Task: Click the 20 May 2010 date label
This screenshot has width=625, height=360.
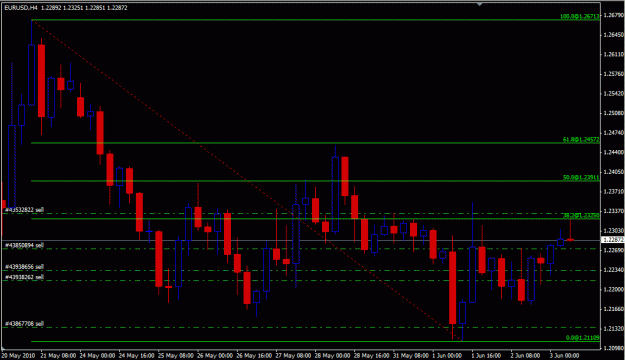Action: coord(18,355)
